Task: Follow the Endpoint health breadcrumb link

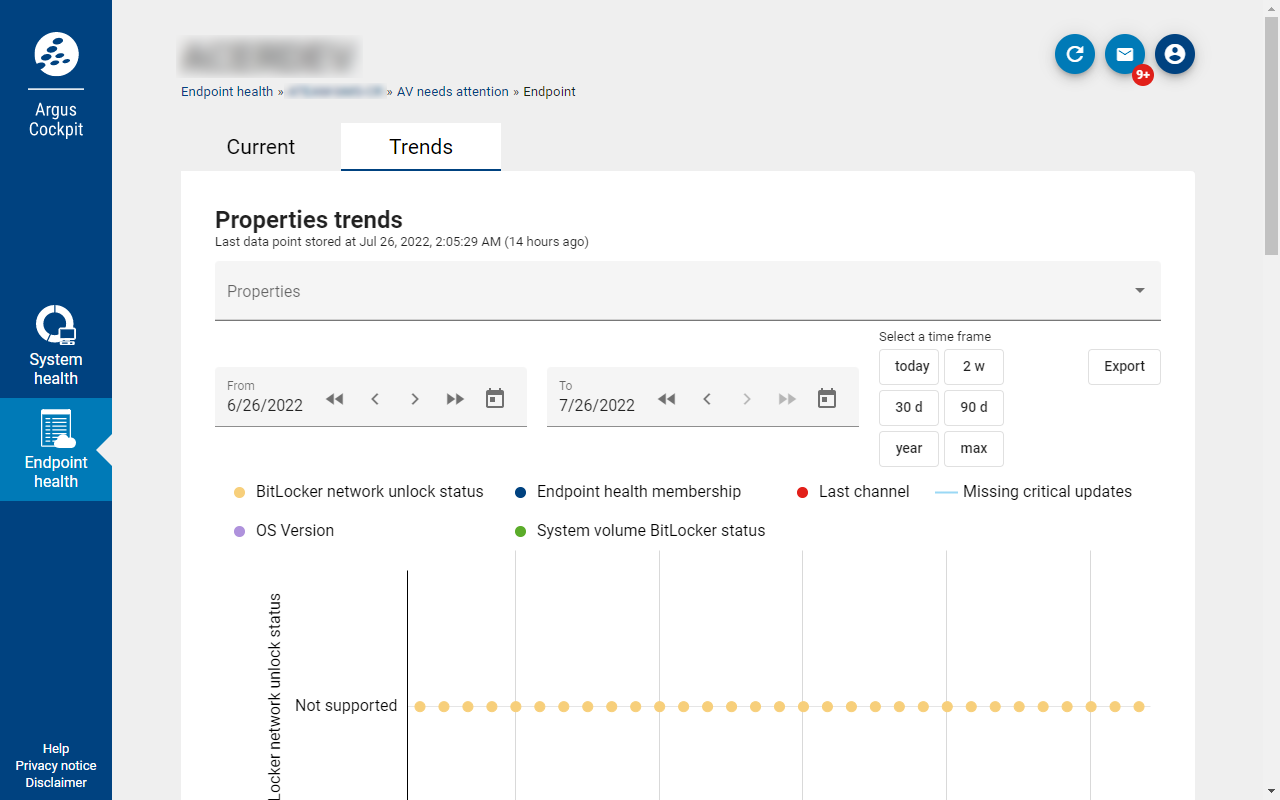Action: (227, 92)
